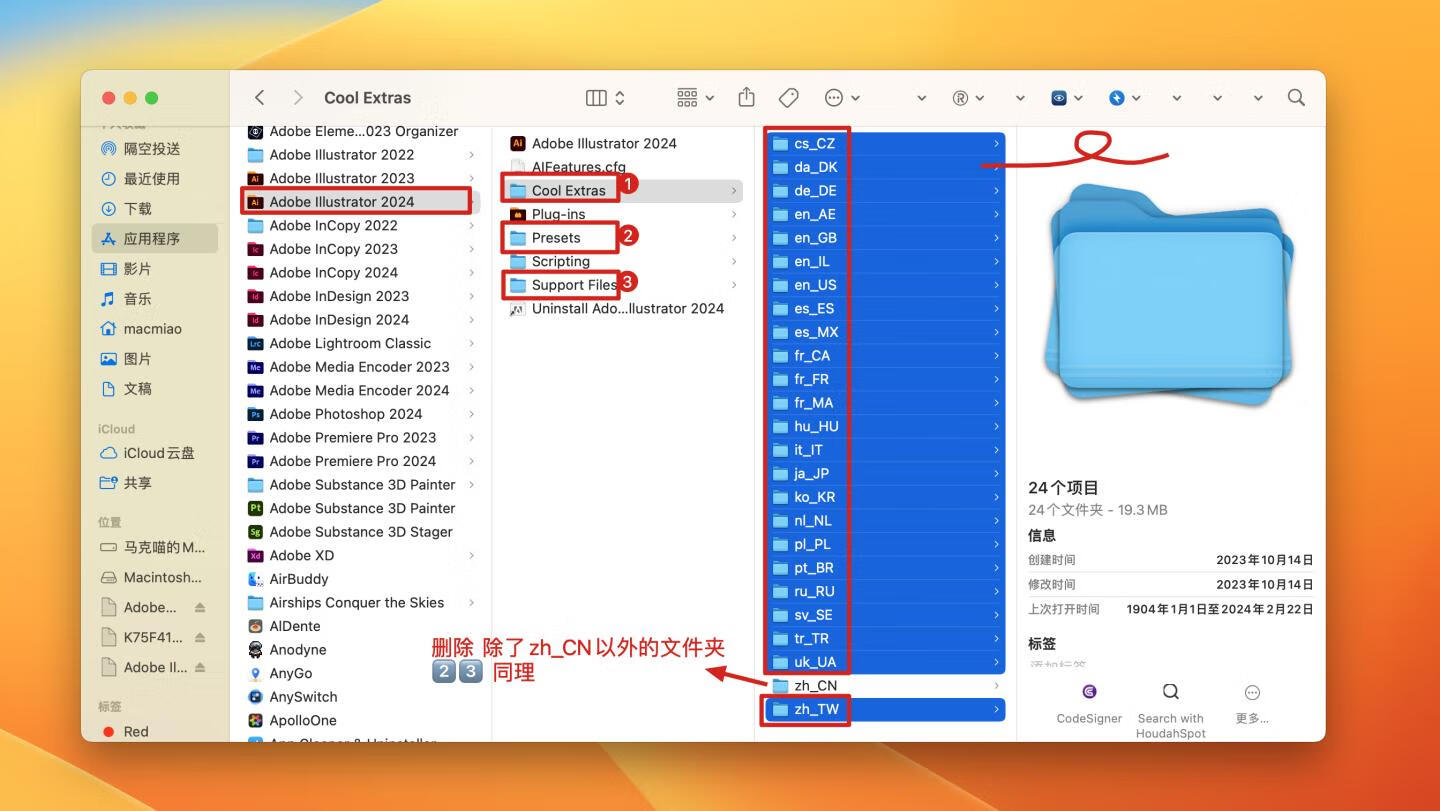Image resolution: width=1440 pixels, height=811 pixels.
Task: Open 应用程序 (Applications) in the sidebar
Action: pyautogui.click(x=155, y=238)
